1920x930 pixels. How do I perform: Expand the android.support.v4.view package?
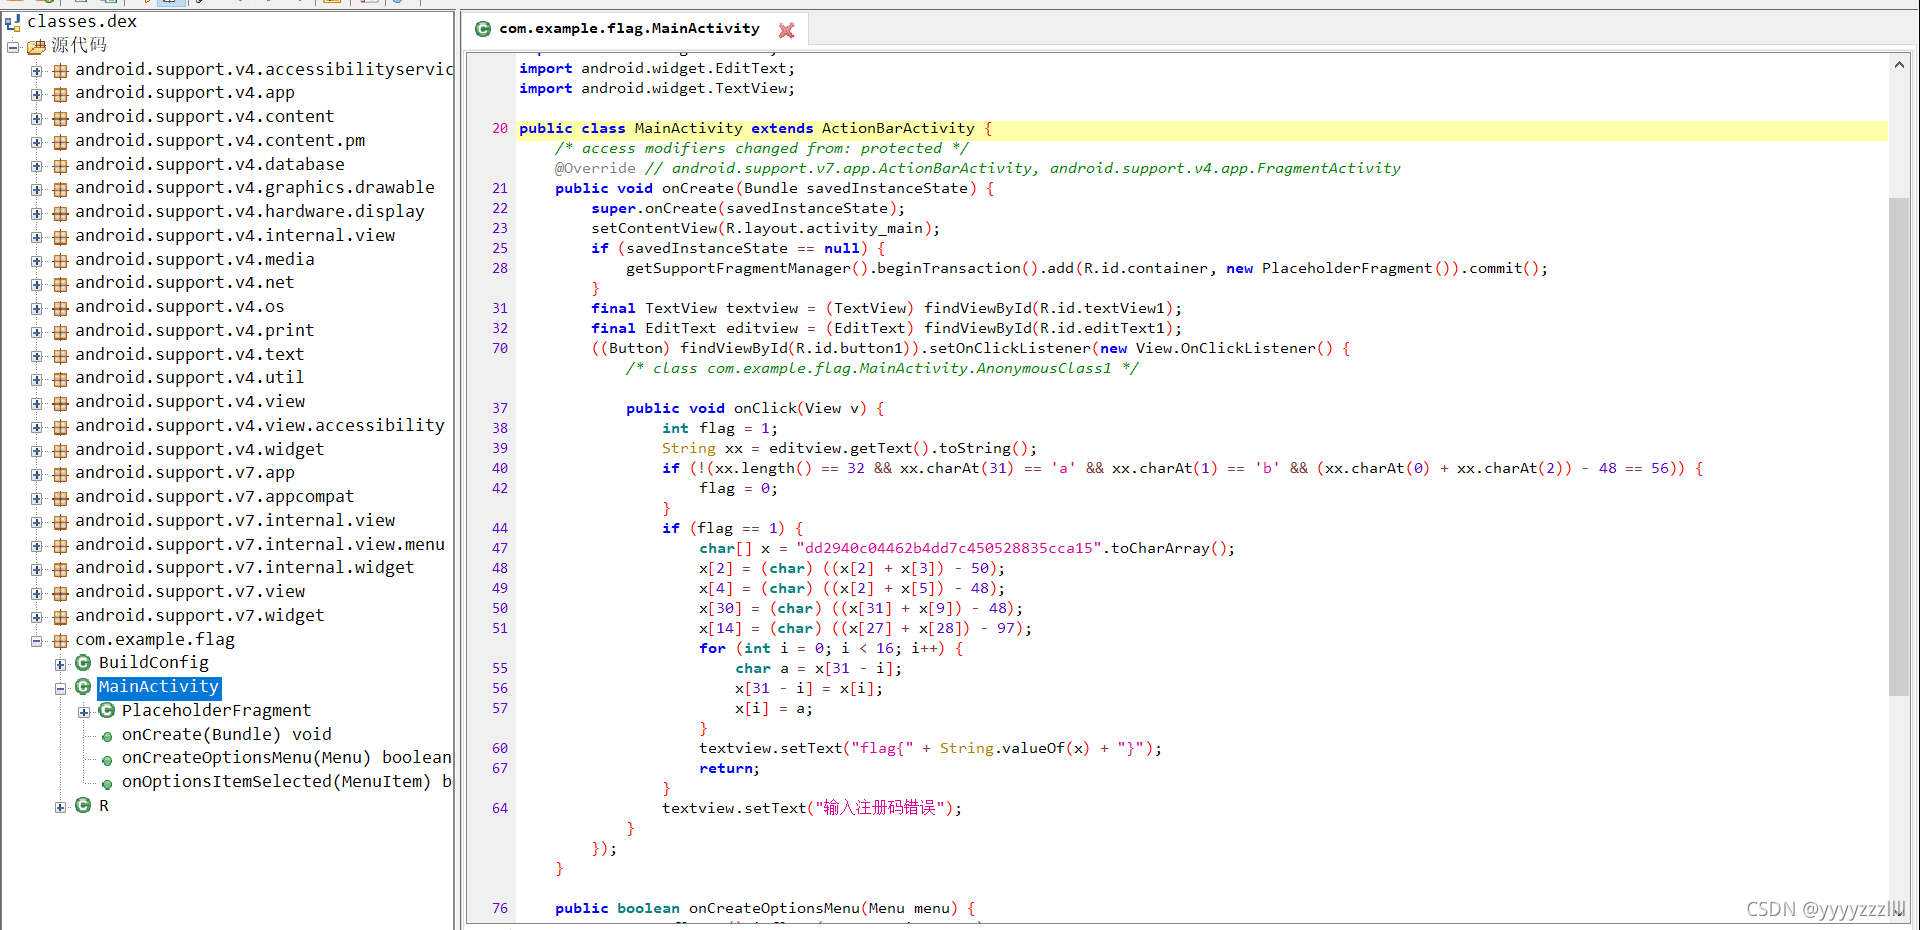37,403
